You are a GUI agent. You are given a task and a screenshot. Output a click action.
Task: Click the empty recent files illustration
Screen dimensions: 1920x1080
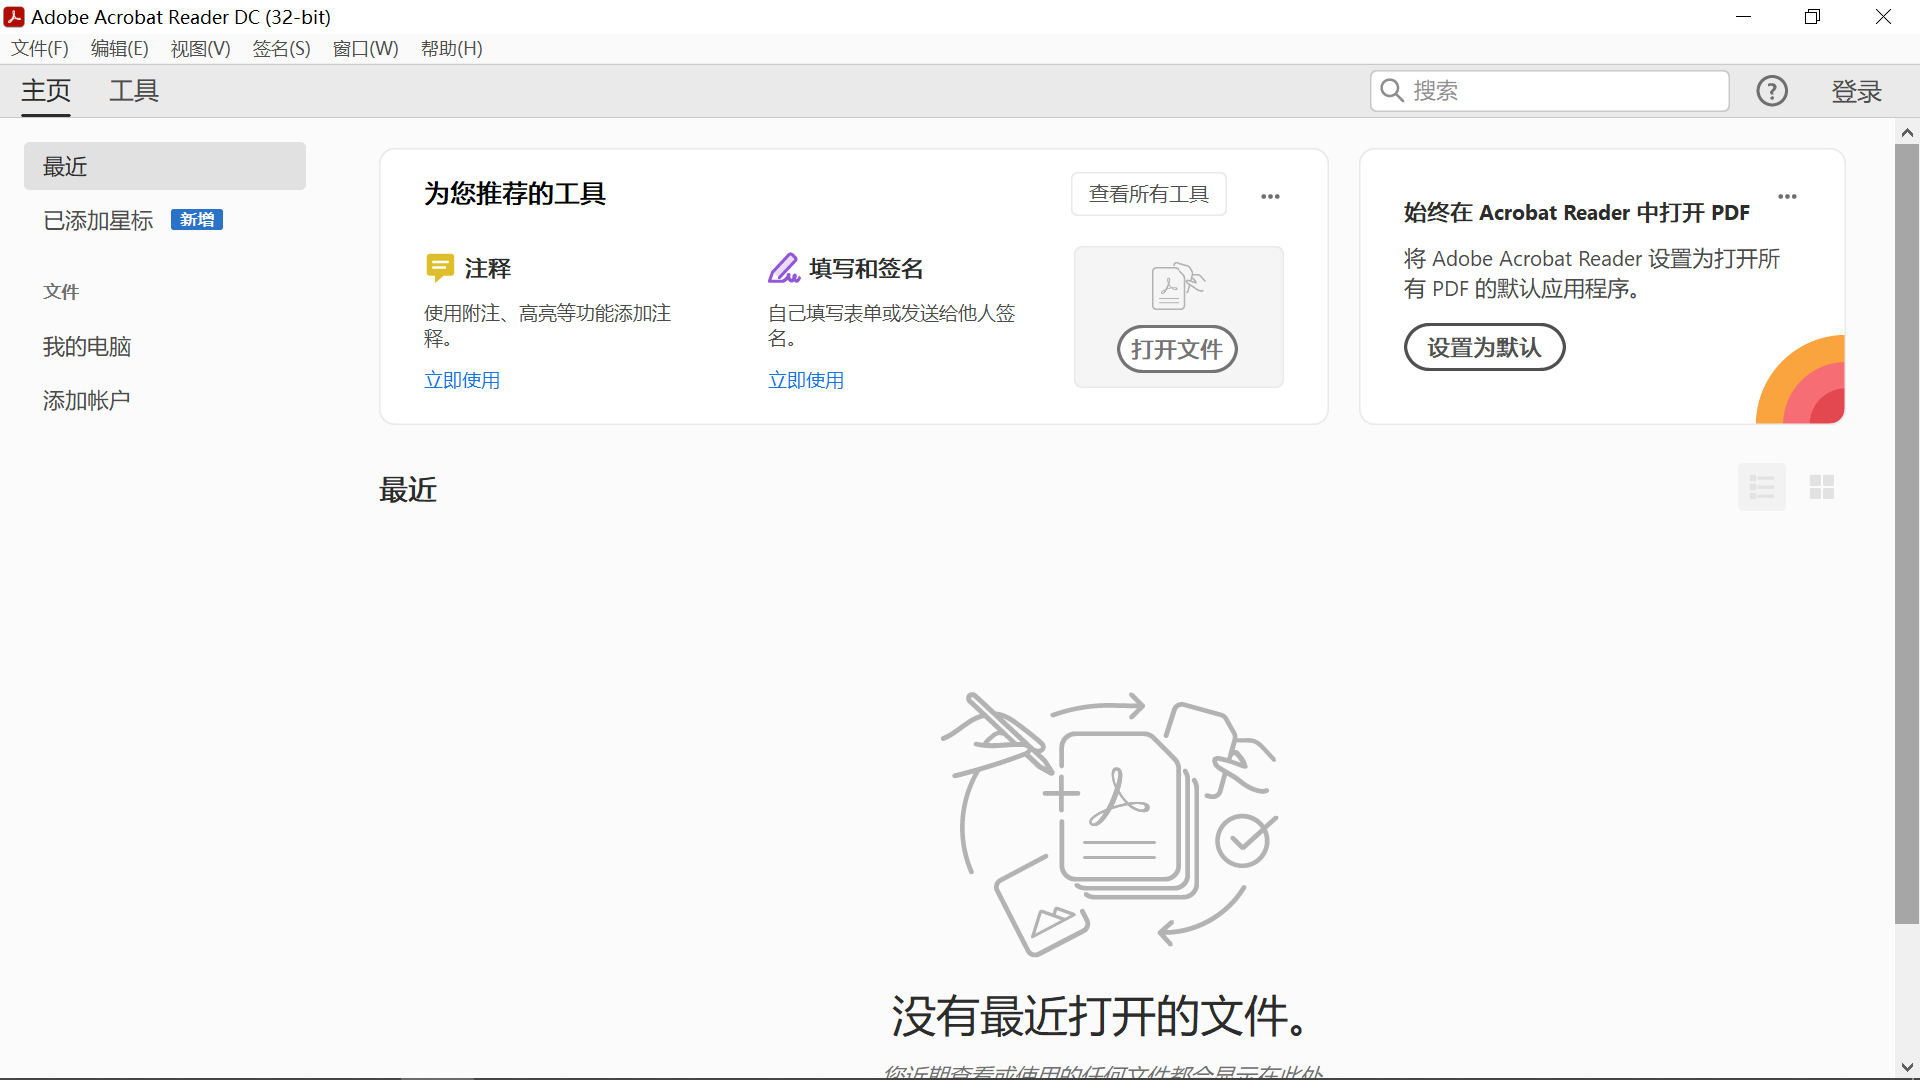pos(1108,824)
